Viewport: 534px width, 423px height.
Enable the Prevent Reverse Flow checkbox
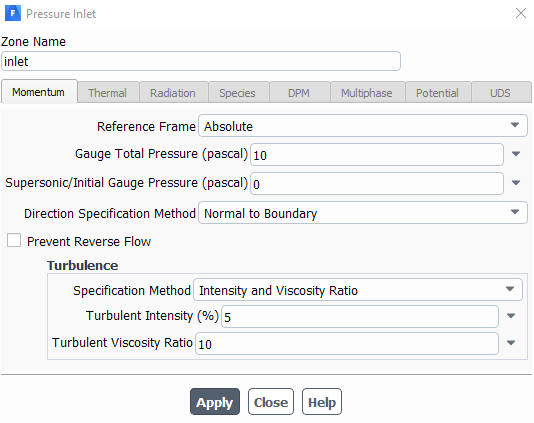click(x=14, y=240)
